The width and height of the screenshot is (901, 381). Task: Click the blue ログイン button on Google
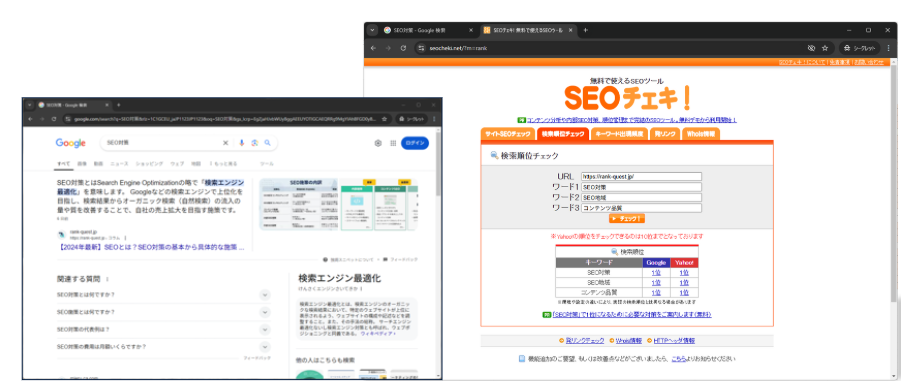pos(415,143)
